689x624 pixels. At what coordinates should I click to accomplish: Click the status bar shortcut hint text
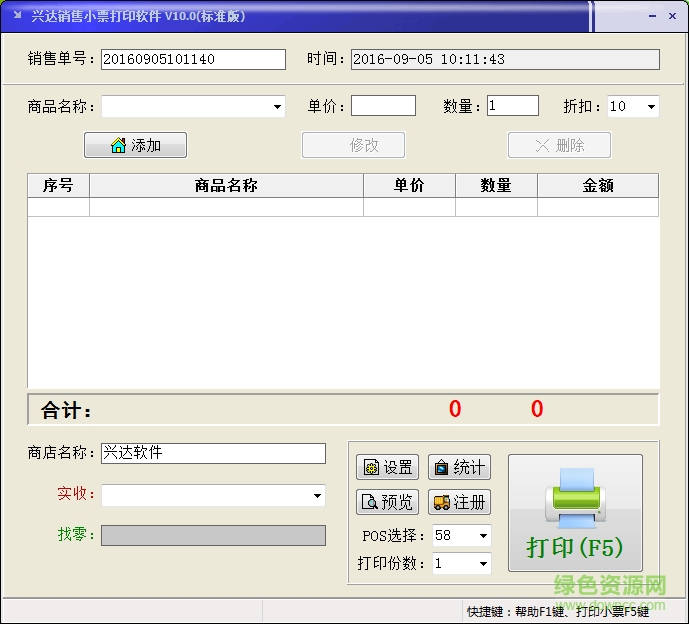click(558, 611)
